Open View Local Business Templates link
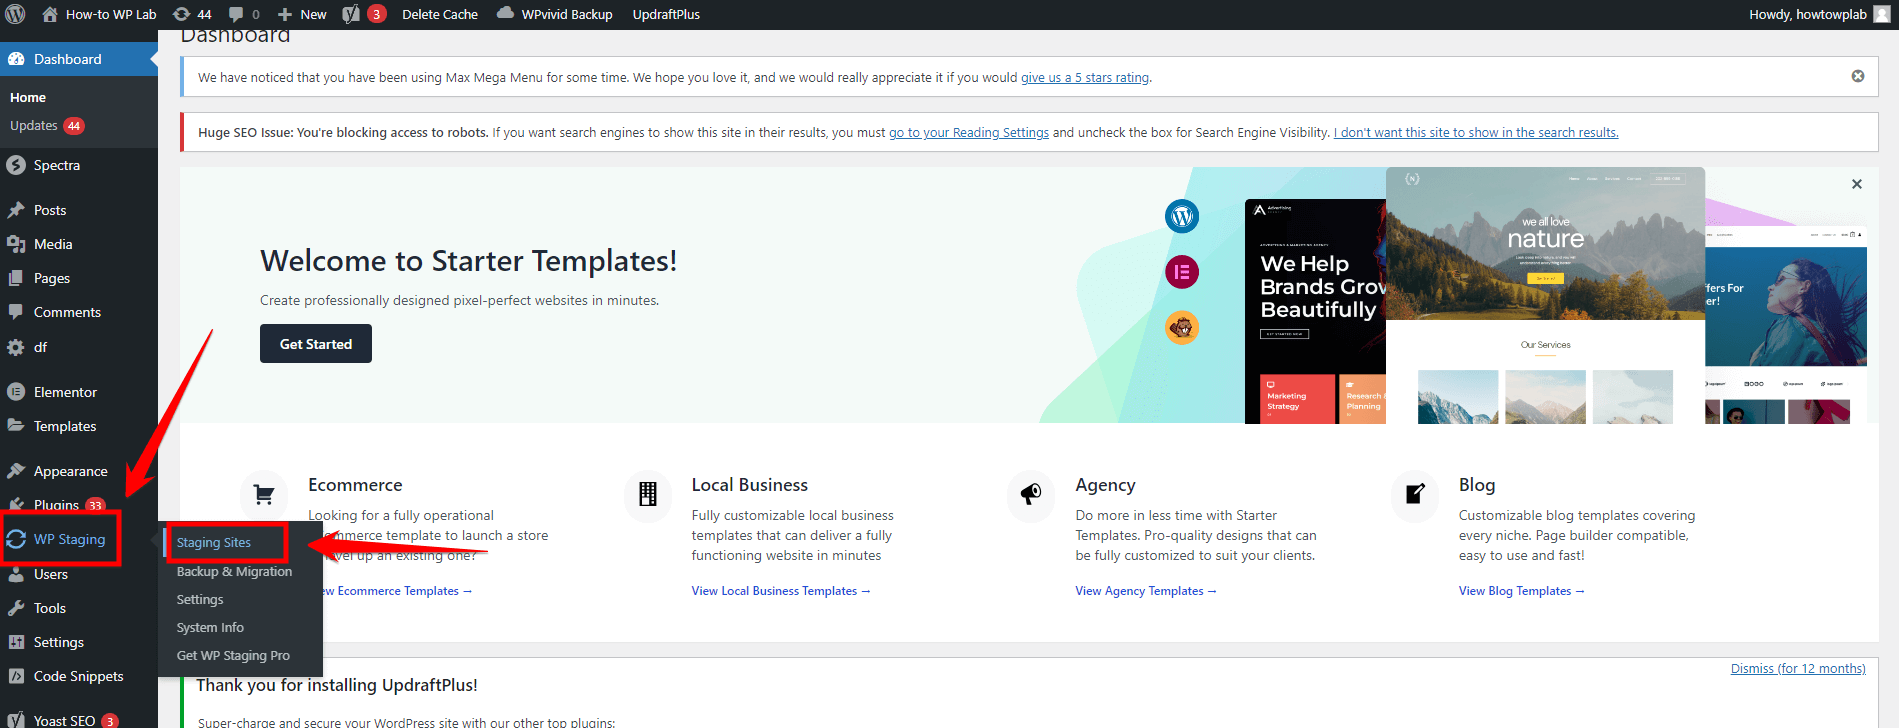Image resolution: width=1899 pixels, height=728 pixels. pyautogui.click(x=780, y=591)
